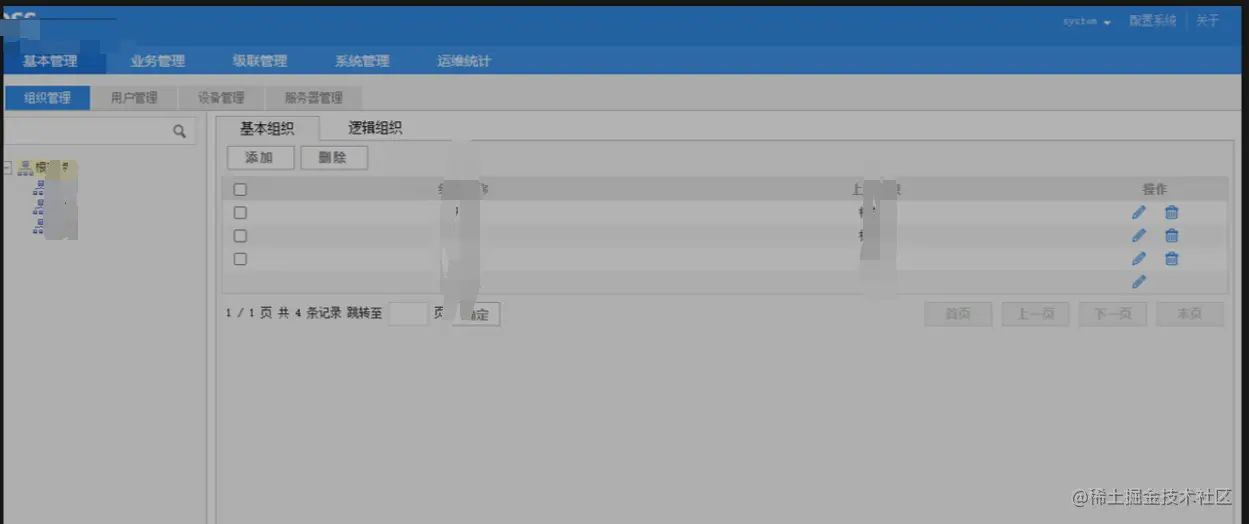This screenshot has width=1249, height=524.
Task: Check the second table row checkbox
Action: (x=240, y=236)
